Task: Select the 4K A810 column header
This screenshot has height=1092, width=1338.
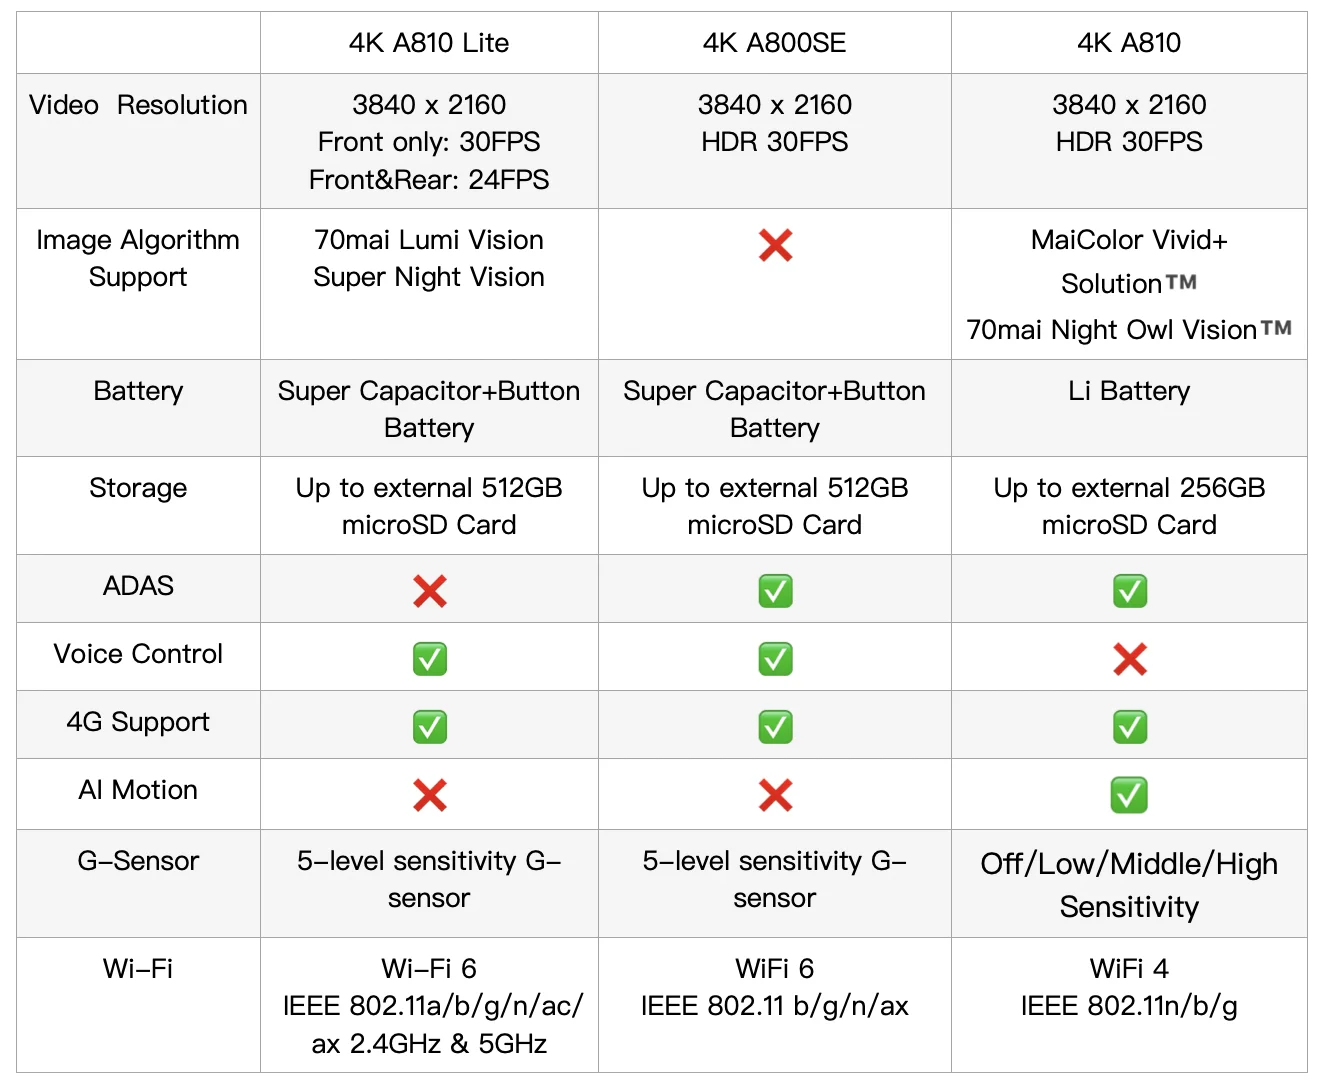Action: point(1129,43)
